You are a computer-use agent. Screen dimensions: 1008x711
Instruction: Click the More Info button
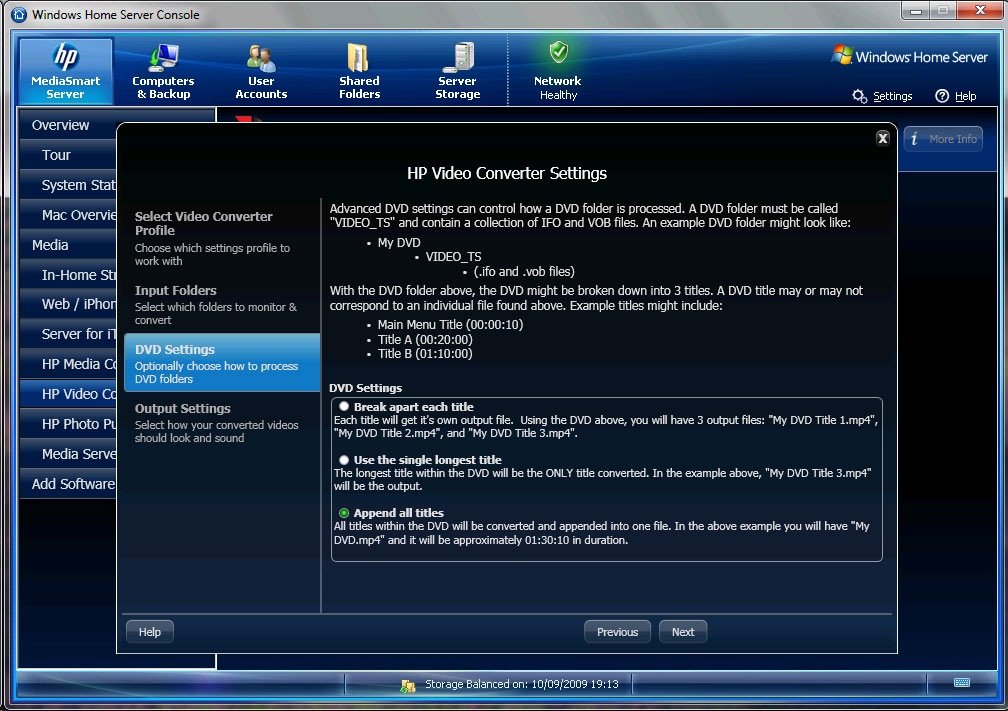[943, 139]
